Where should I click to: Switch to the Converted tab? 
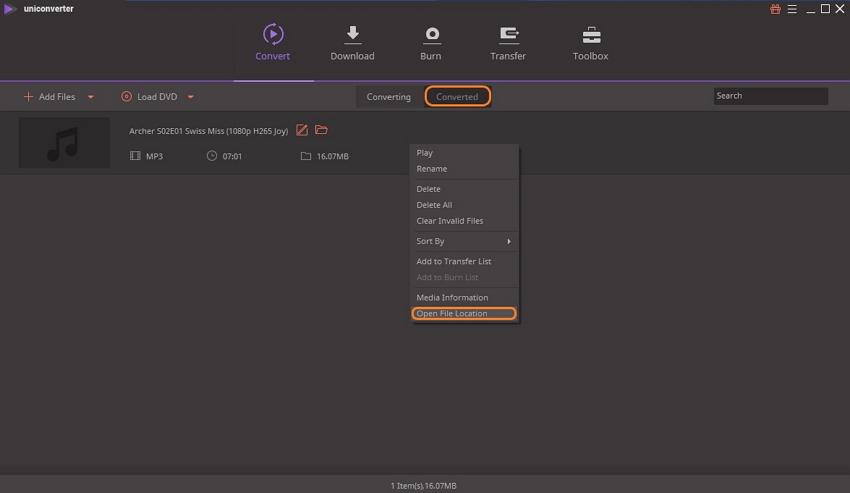pyautogui.click(x=458, y=97)
